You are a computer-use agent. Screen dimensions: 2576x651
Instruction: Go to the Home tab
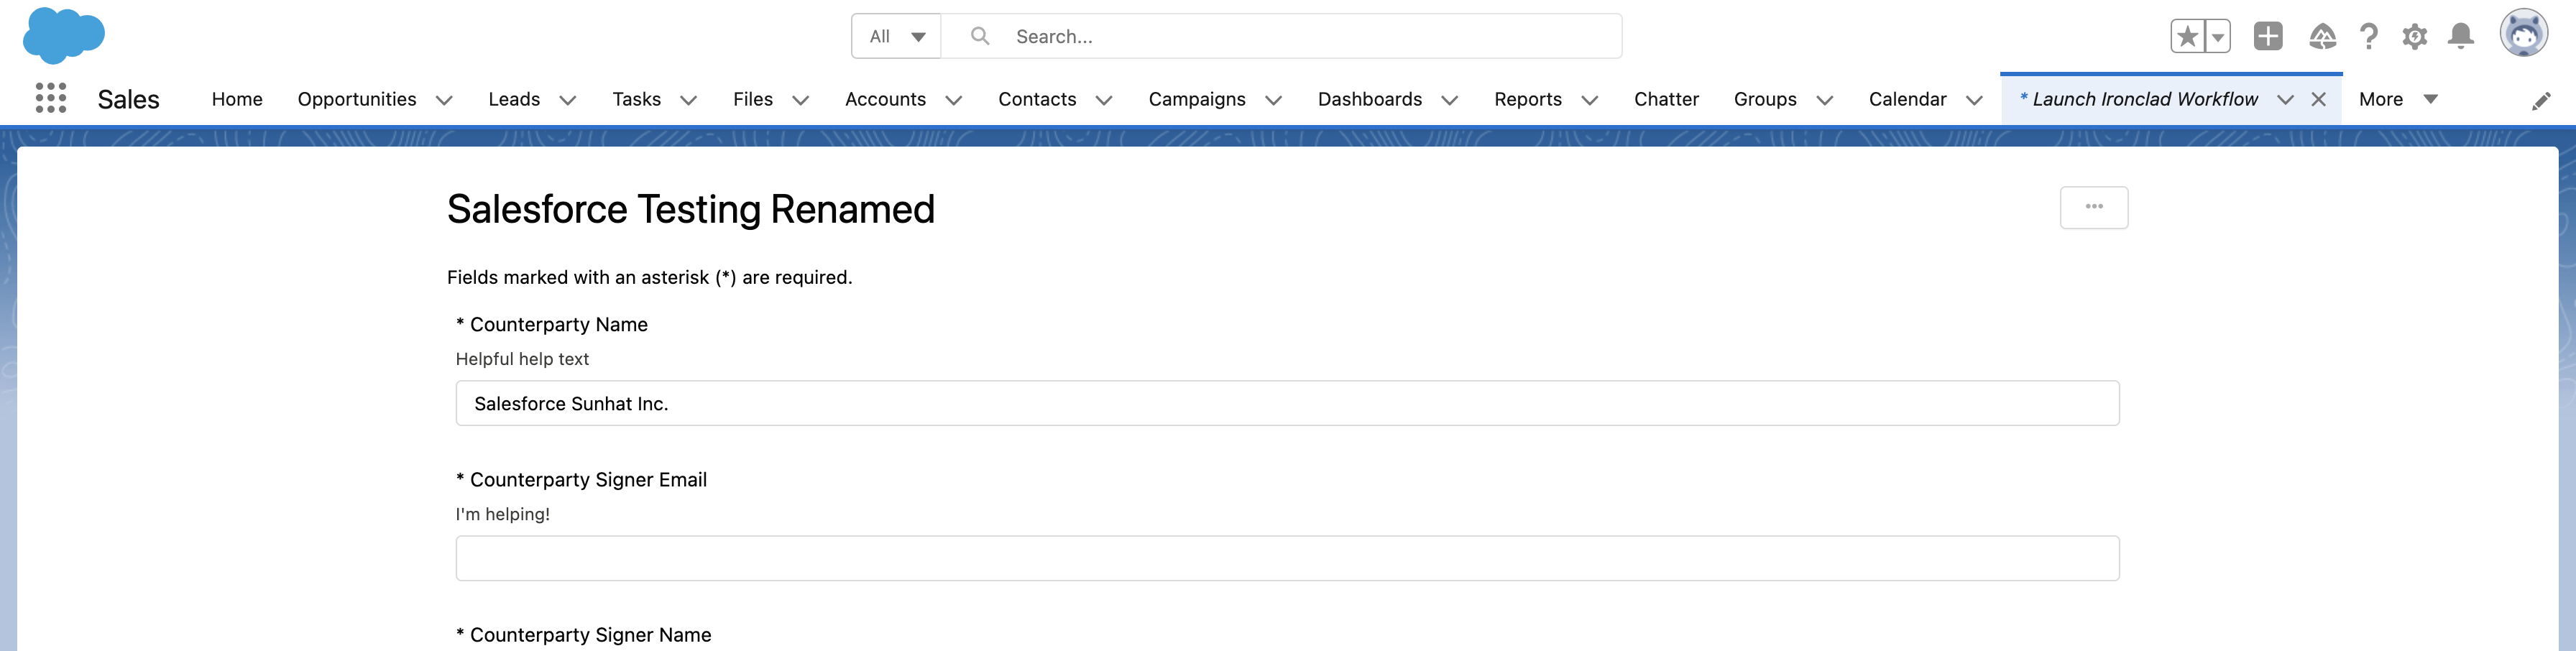pos(237,99)
